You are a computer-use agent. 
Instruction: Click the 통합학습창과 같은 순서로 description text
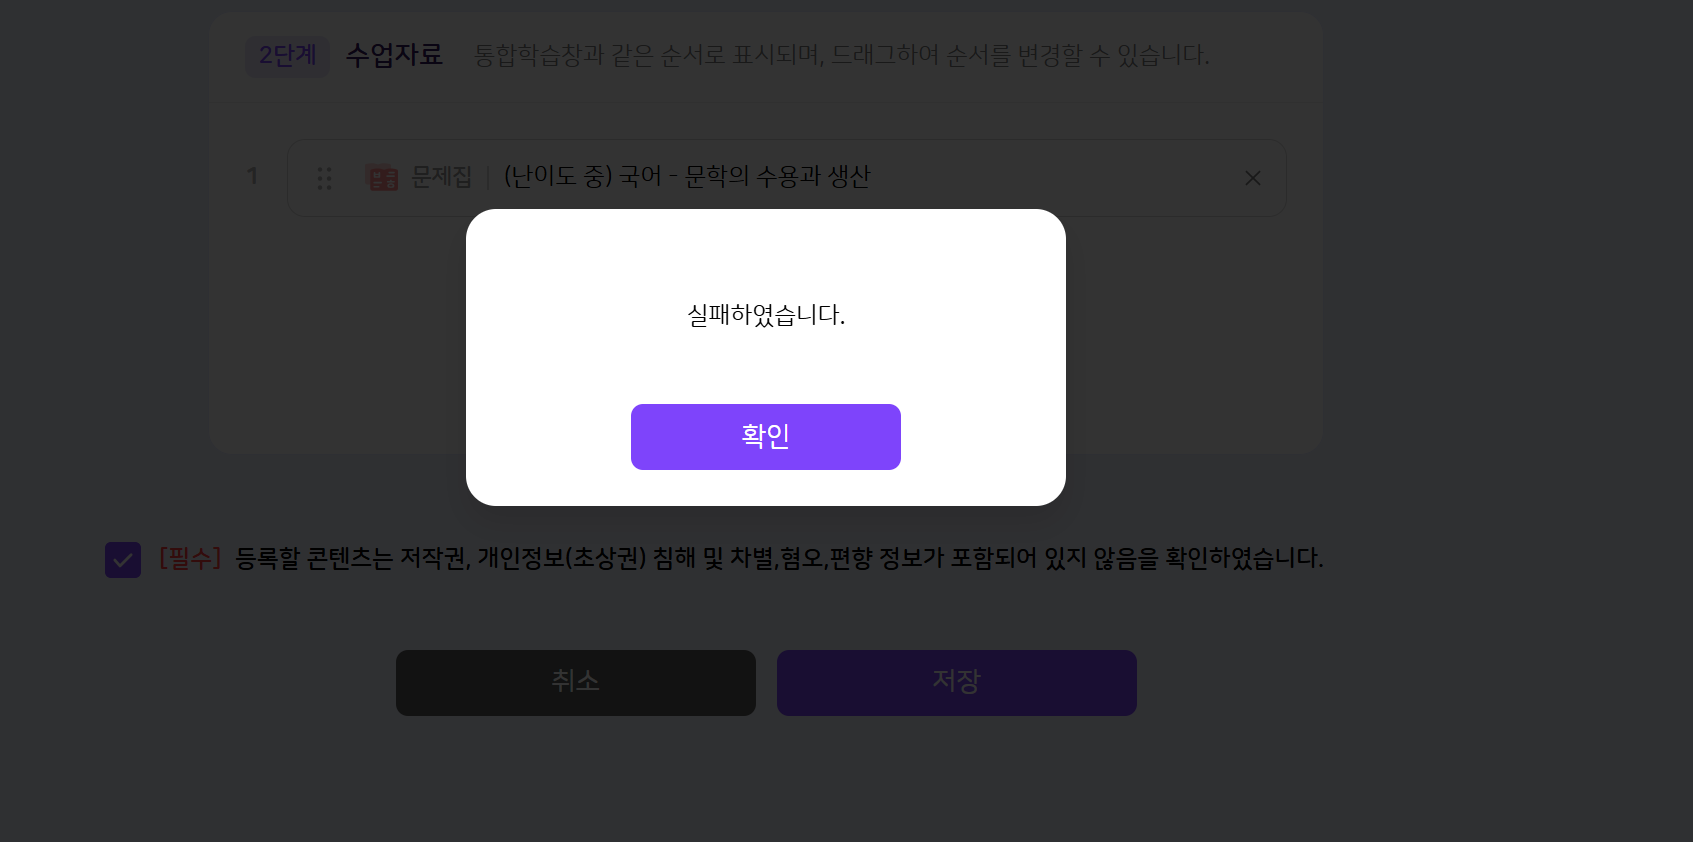pos(841,56)
